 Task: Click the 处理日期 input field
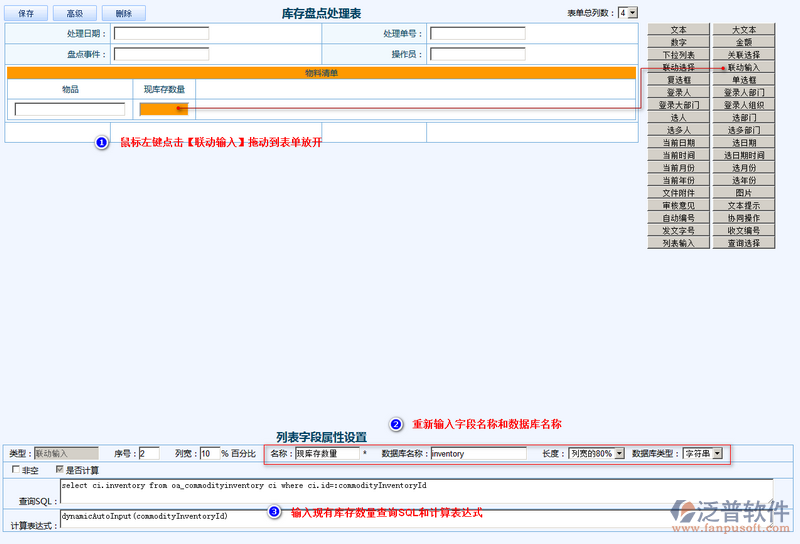161,34
